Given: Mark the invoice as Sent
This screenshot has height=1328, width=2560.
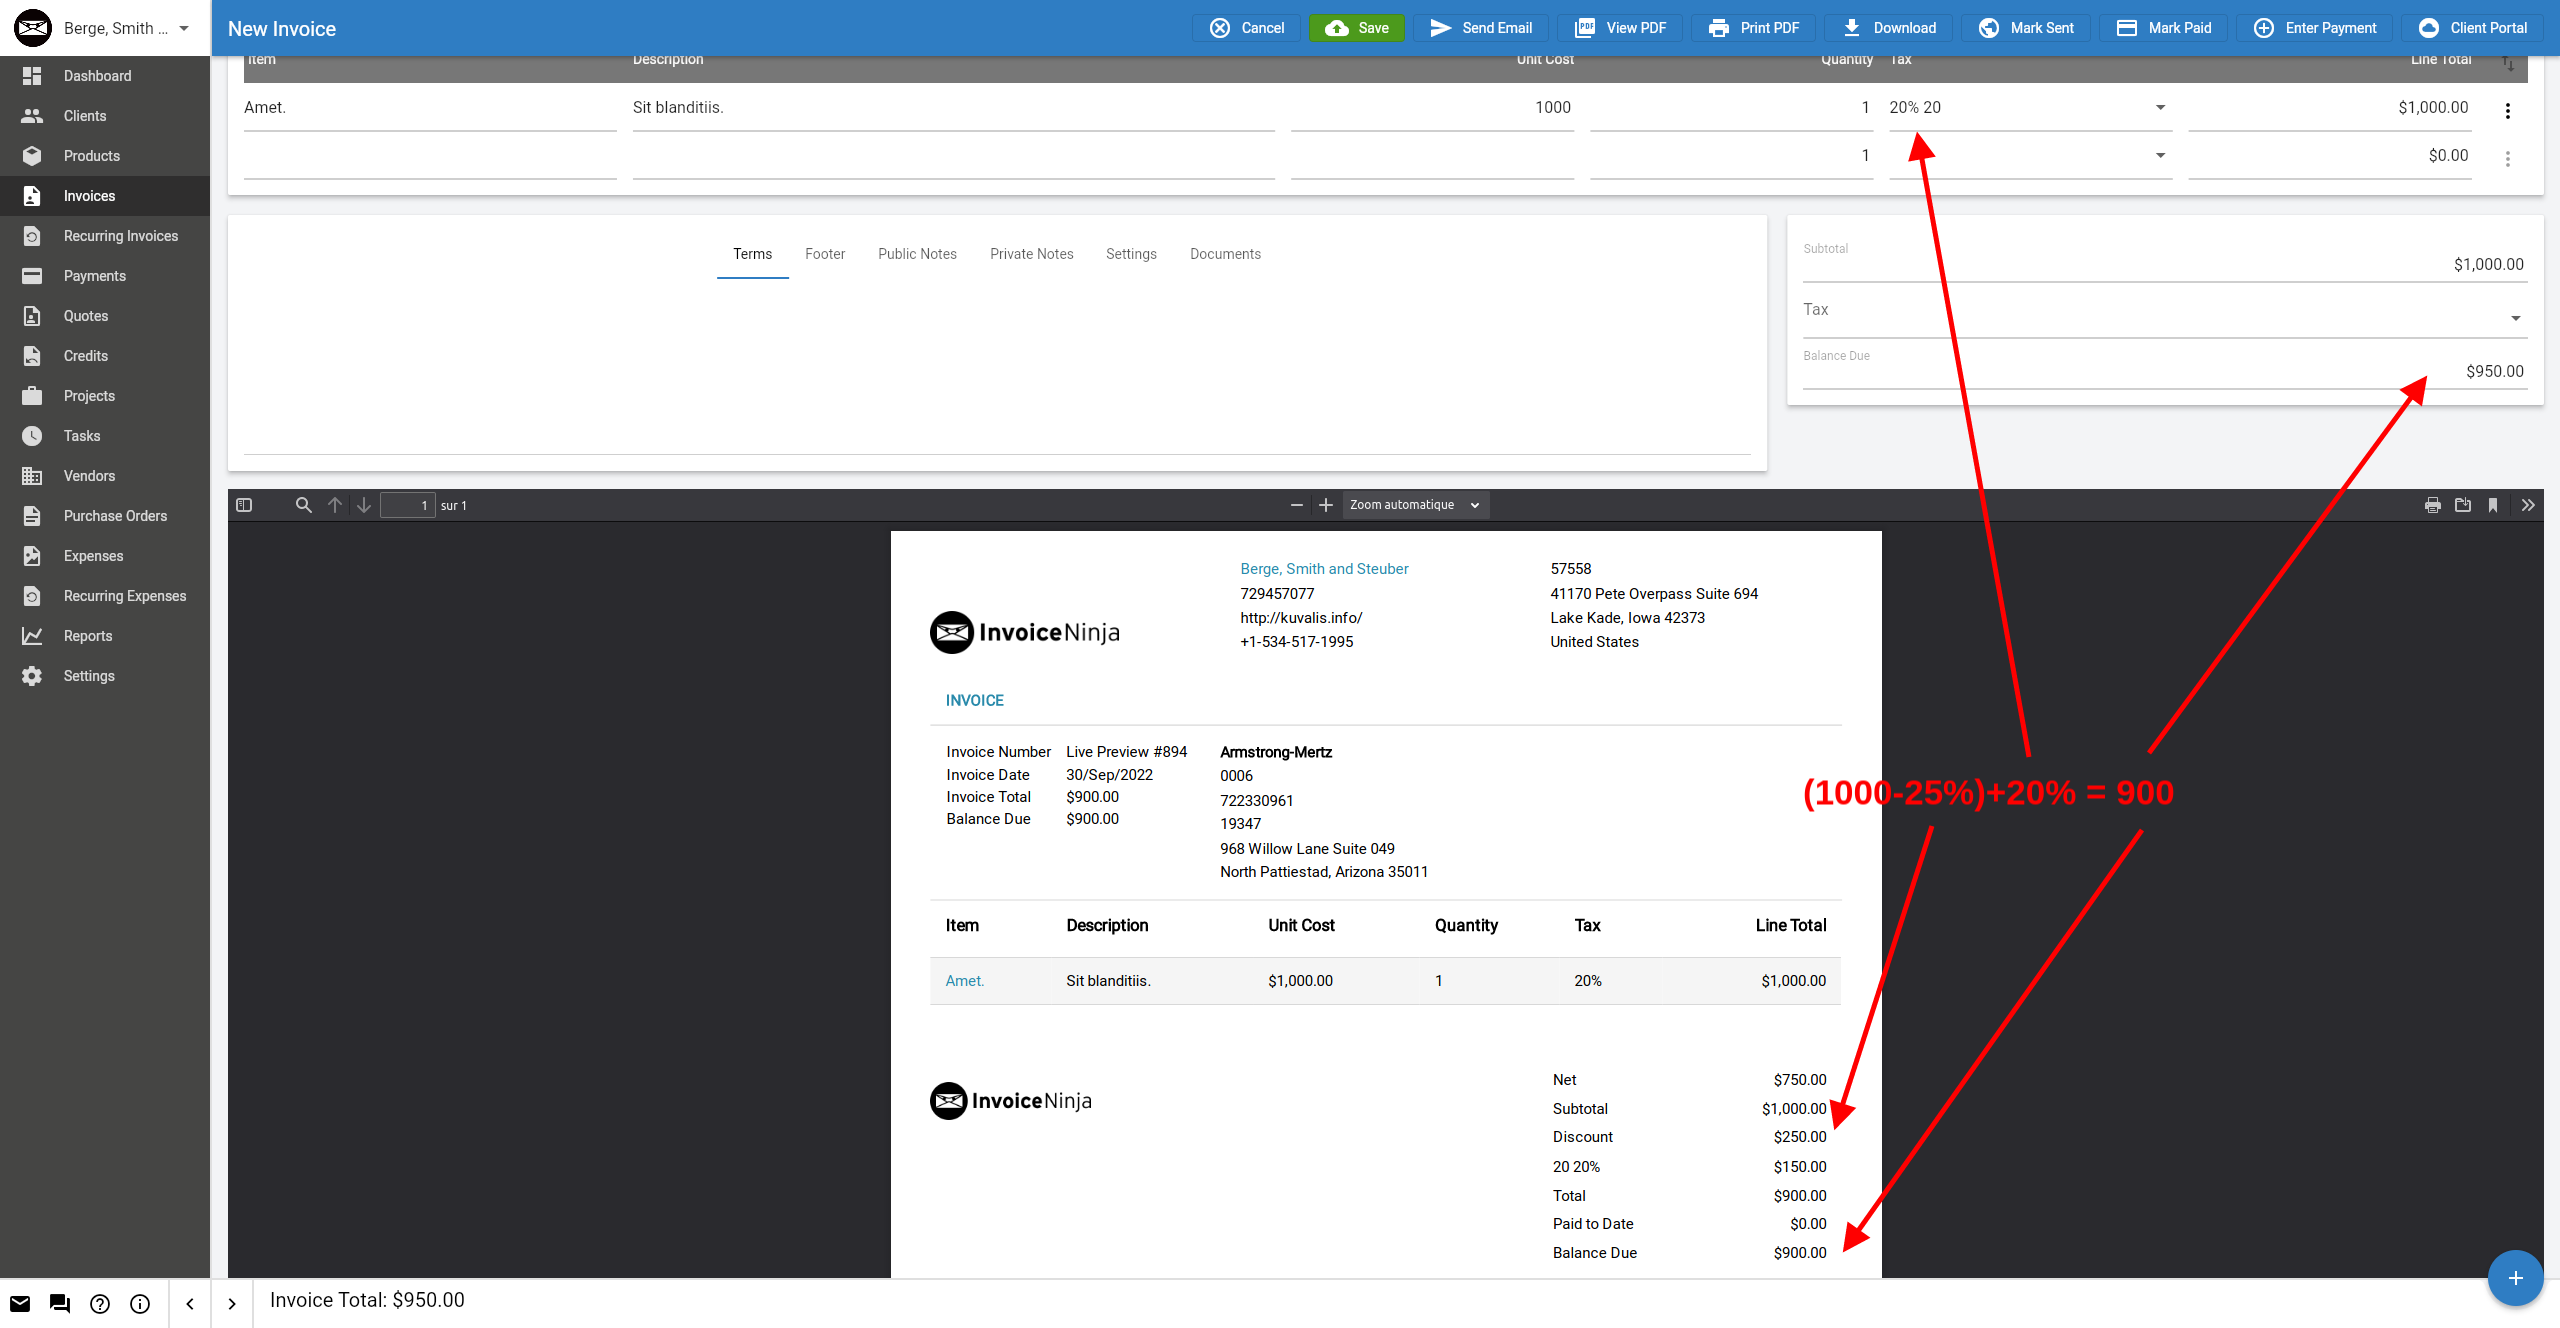Looking at the screenshot, I should pos(2026,27).
